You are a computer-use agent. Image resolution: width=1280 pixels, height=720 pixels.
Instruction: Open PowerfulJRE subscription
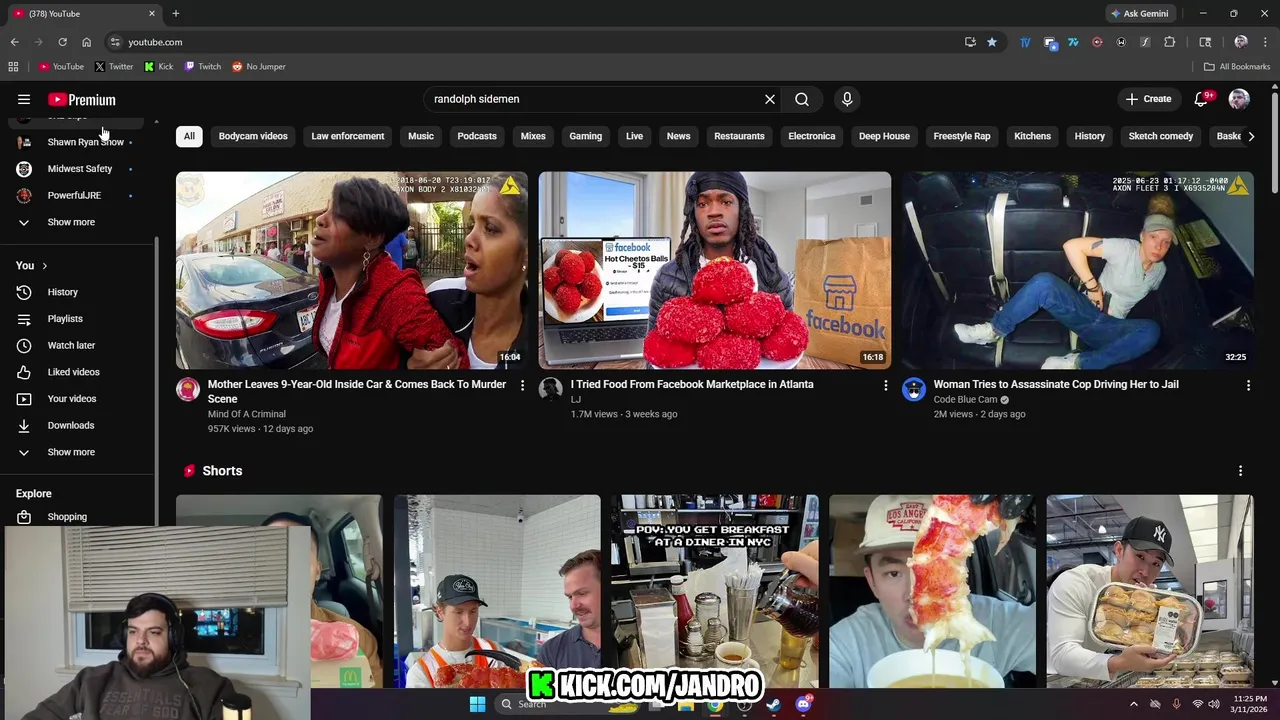click(x=80, y=195)
